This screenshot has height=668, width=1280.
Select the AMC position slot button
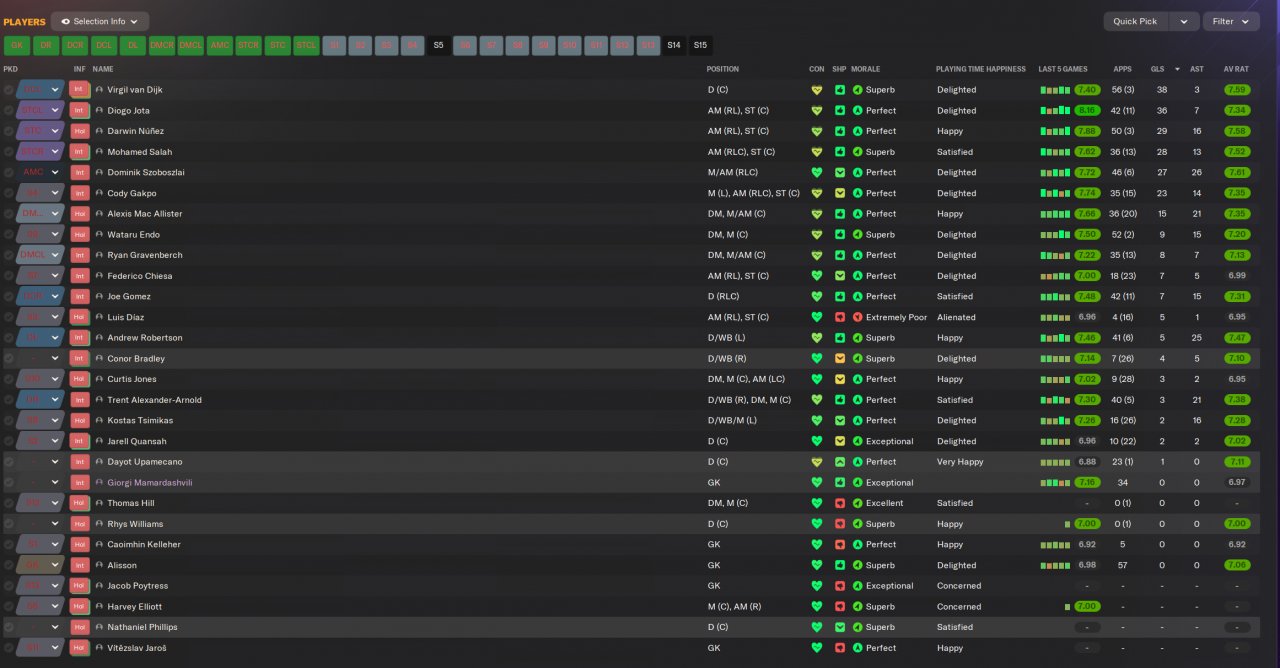click(220, 45)
